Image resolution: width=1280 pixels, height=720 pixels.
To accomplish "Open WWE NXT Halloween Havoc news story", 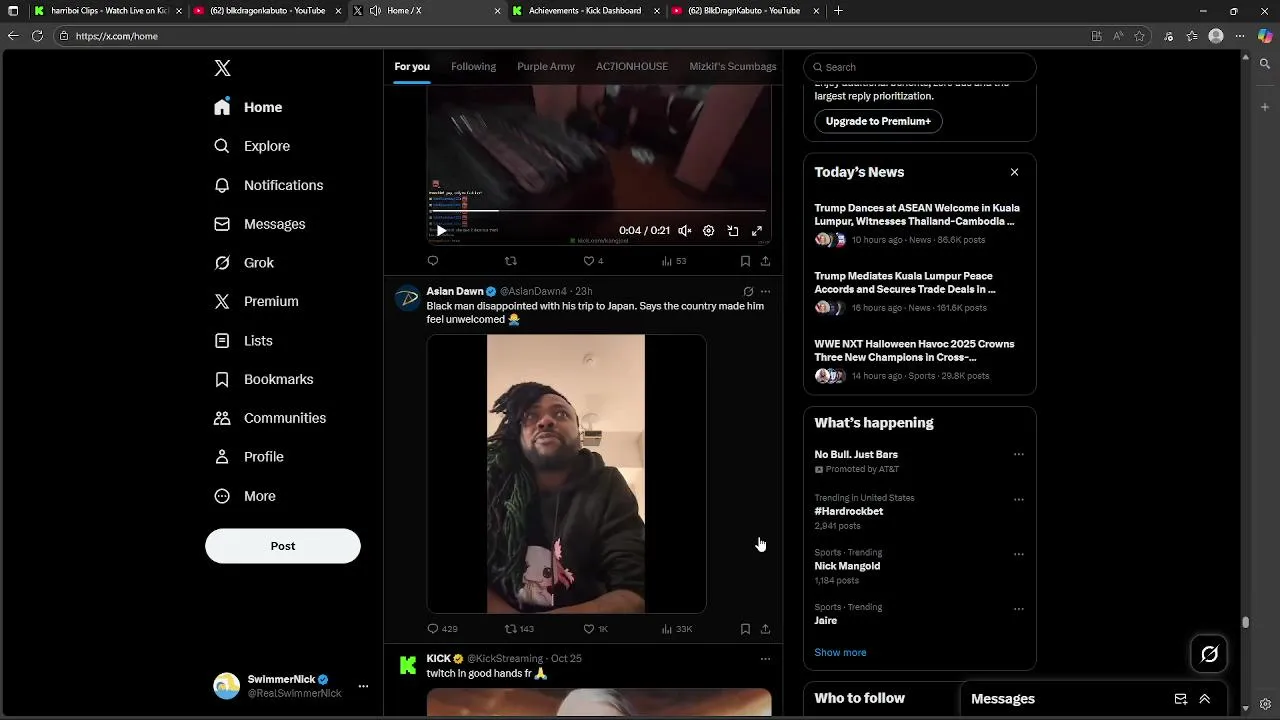I will click(x=919, y=359).
